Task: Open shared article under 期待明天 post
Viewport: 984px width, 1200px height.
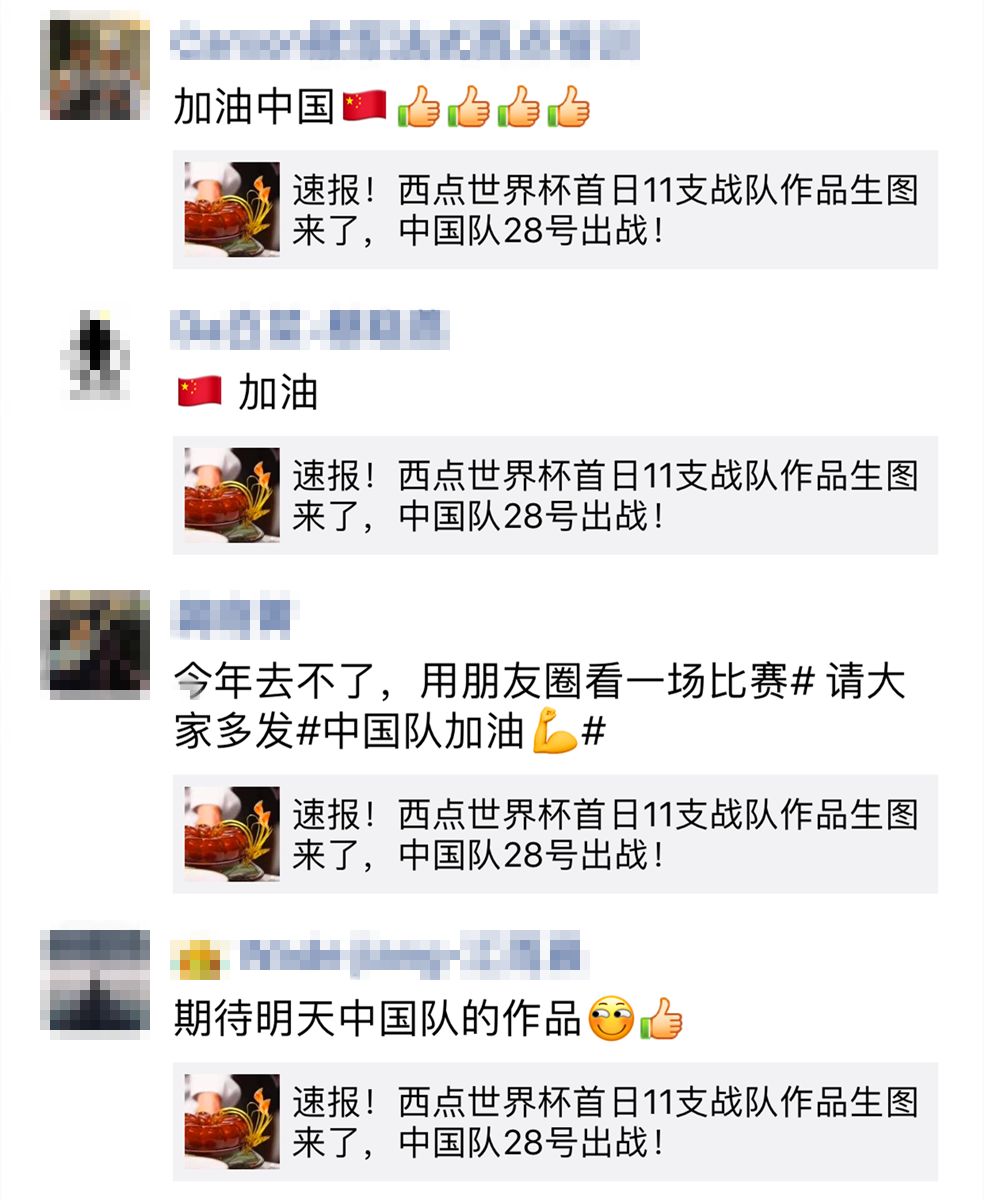Action: [x=555, y=1122]
